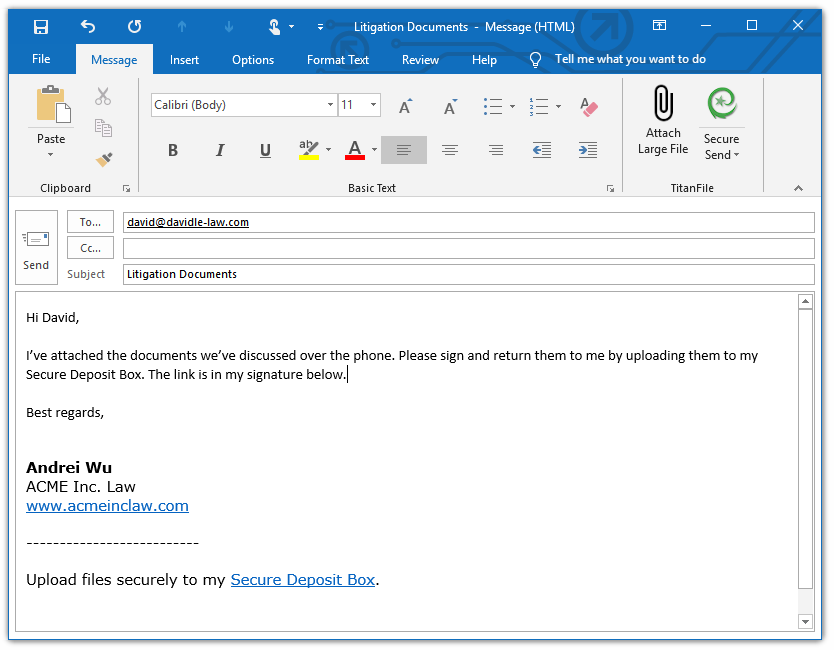Open bullet style dropdown arrow

point(512,106)
